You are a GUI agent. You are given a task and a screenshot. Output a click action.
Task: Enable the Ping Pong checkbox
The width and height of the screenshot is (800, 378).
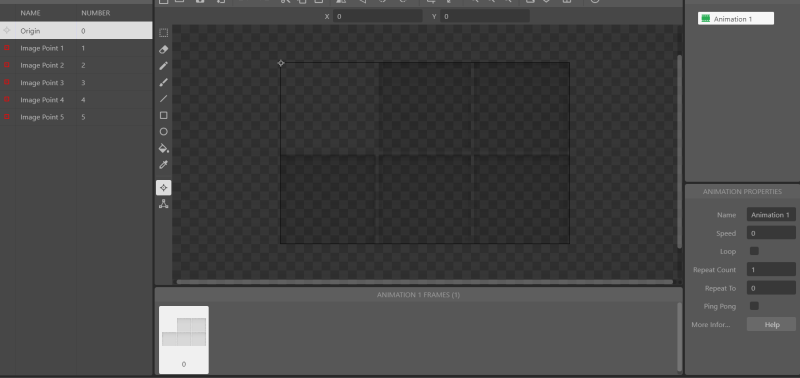tap(754, 306)
